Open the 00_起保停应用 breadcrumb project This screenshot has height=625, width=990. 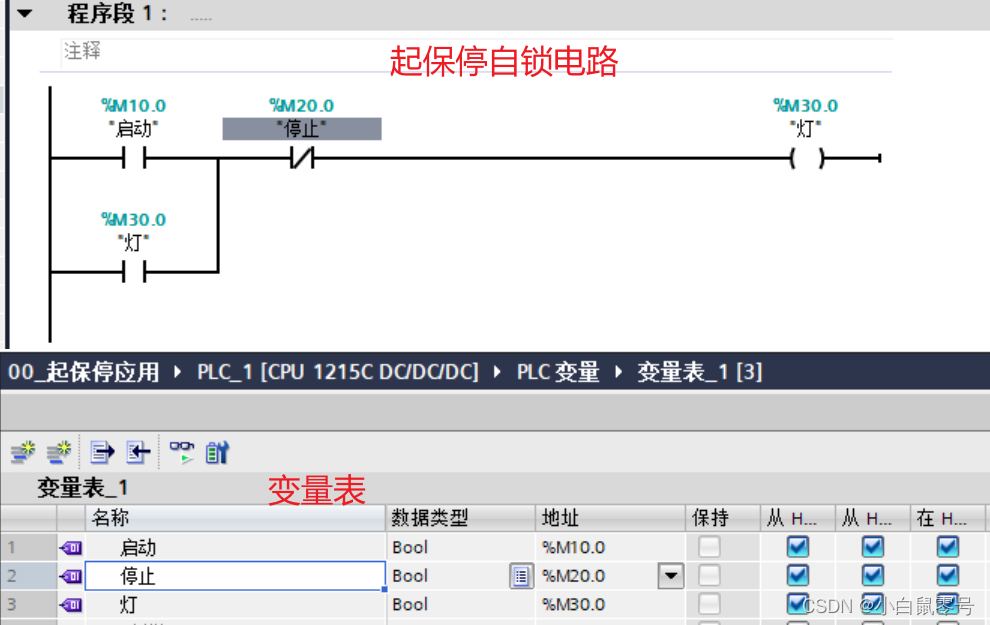click(x=83, y=372)
